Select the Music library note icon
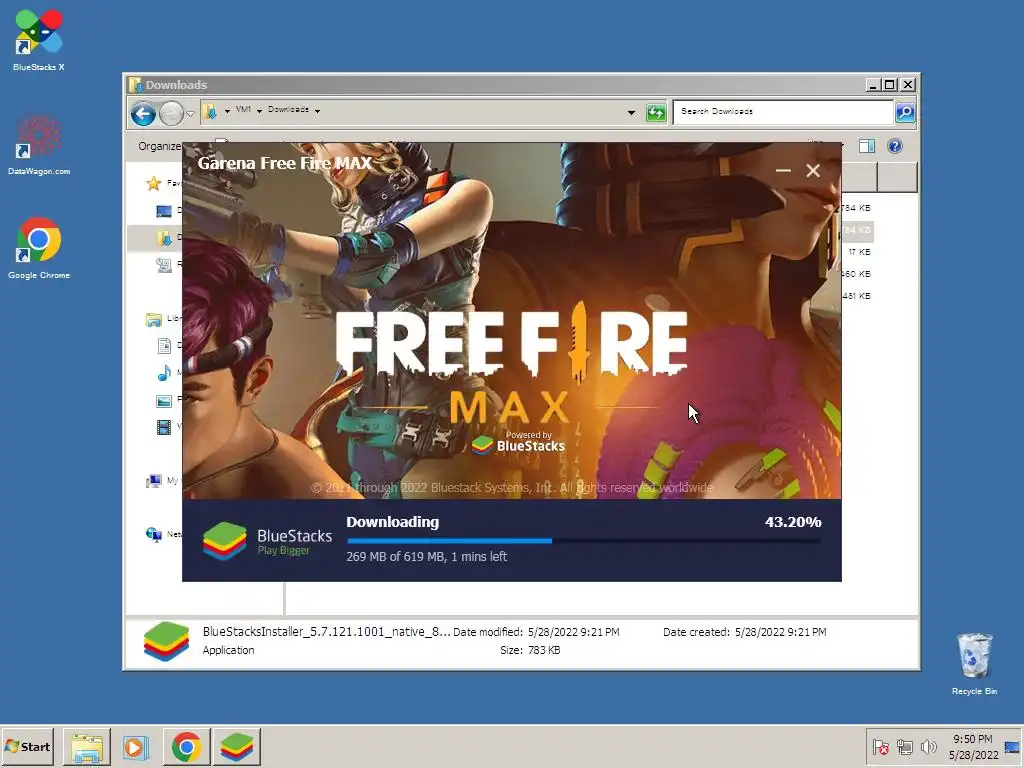The height and width of the screenshot is (768, 1024). 164,373
